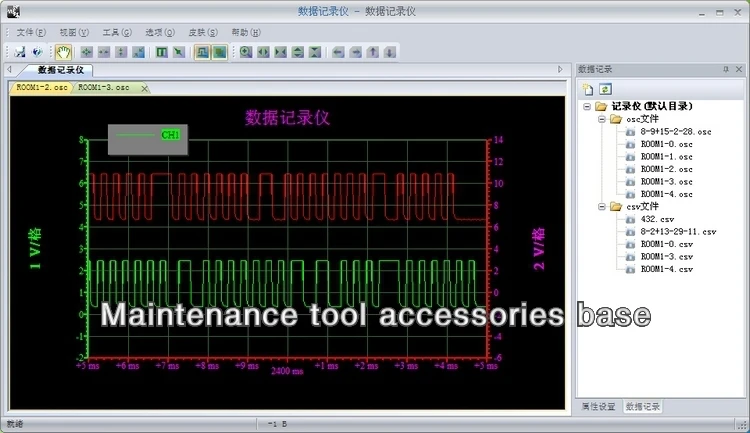Click the four-way move arrows tool

click(87, 52)
